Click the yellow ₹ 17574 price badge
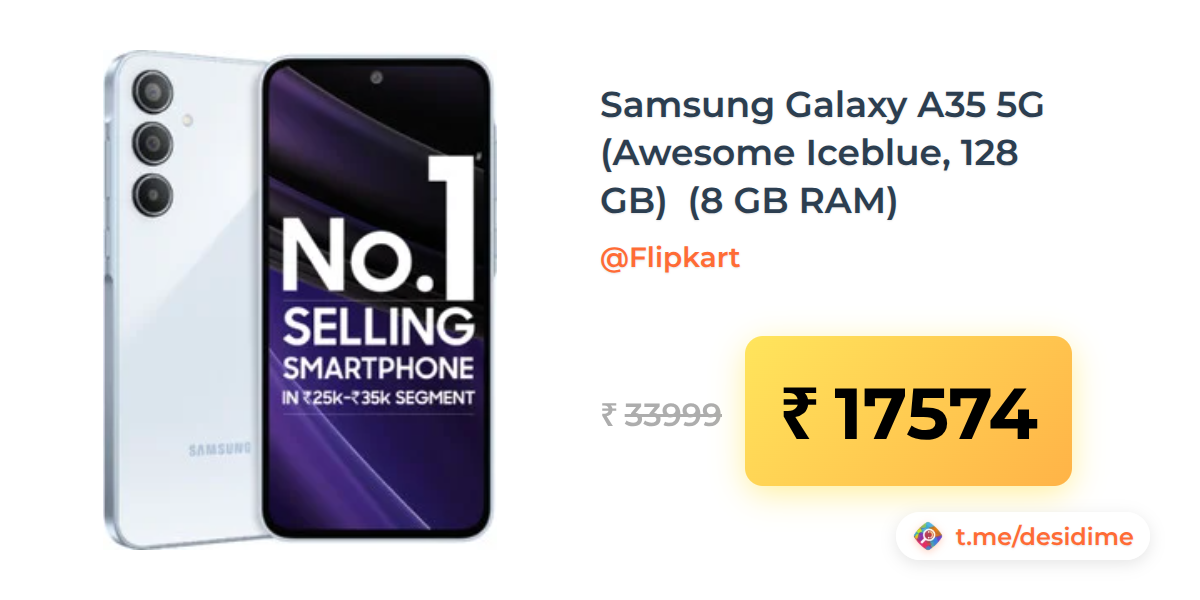Screen dimensions: 1200x600 tap(908, 411)
